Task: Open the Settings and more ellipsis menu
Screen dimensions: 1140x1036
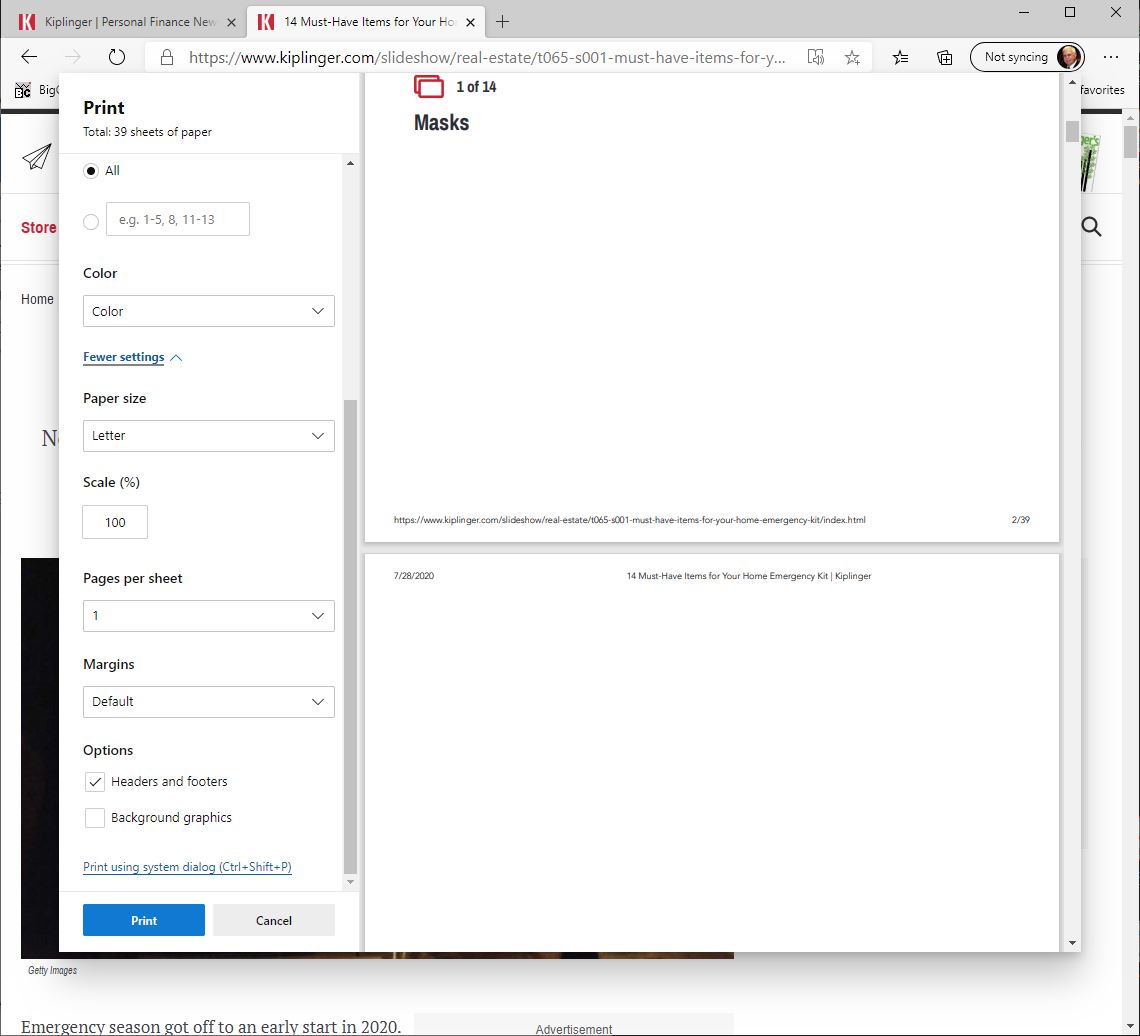Action: (1110, 57)
